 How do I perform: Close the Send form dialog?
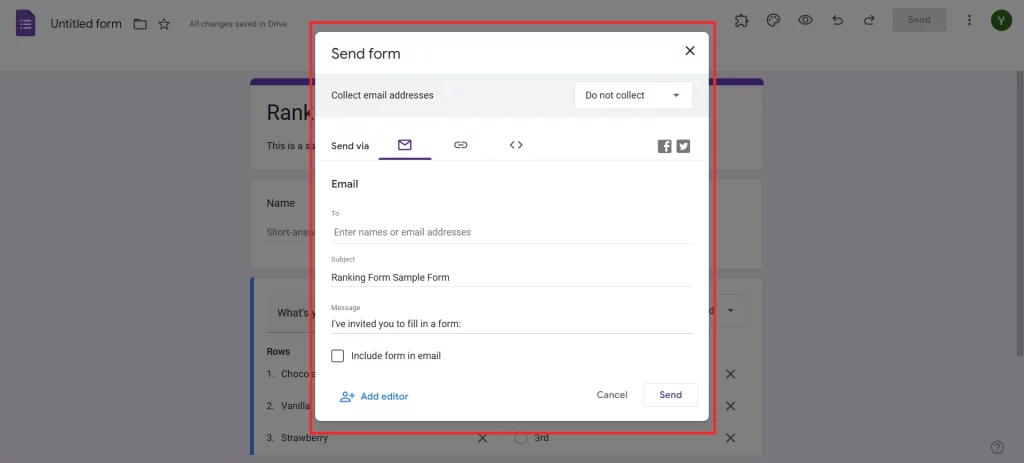[x=690, y=51]
